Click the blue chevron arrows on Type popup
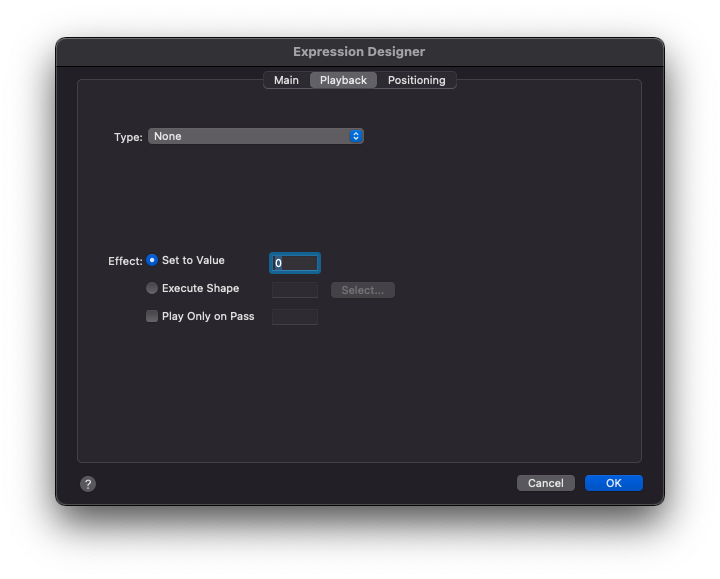The width and height of the screenshot is (720, 579). pos(355,136)
